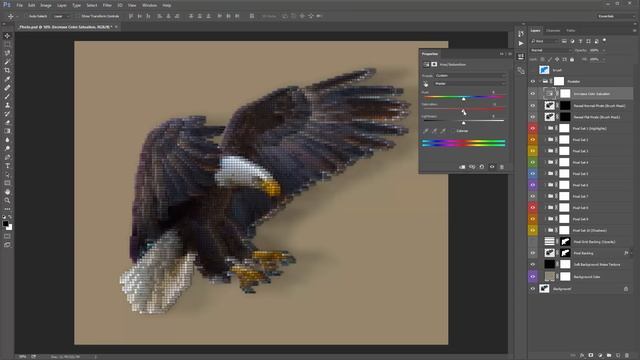
Task: Collapse the Pixelate group
Action: 540,82
